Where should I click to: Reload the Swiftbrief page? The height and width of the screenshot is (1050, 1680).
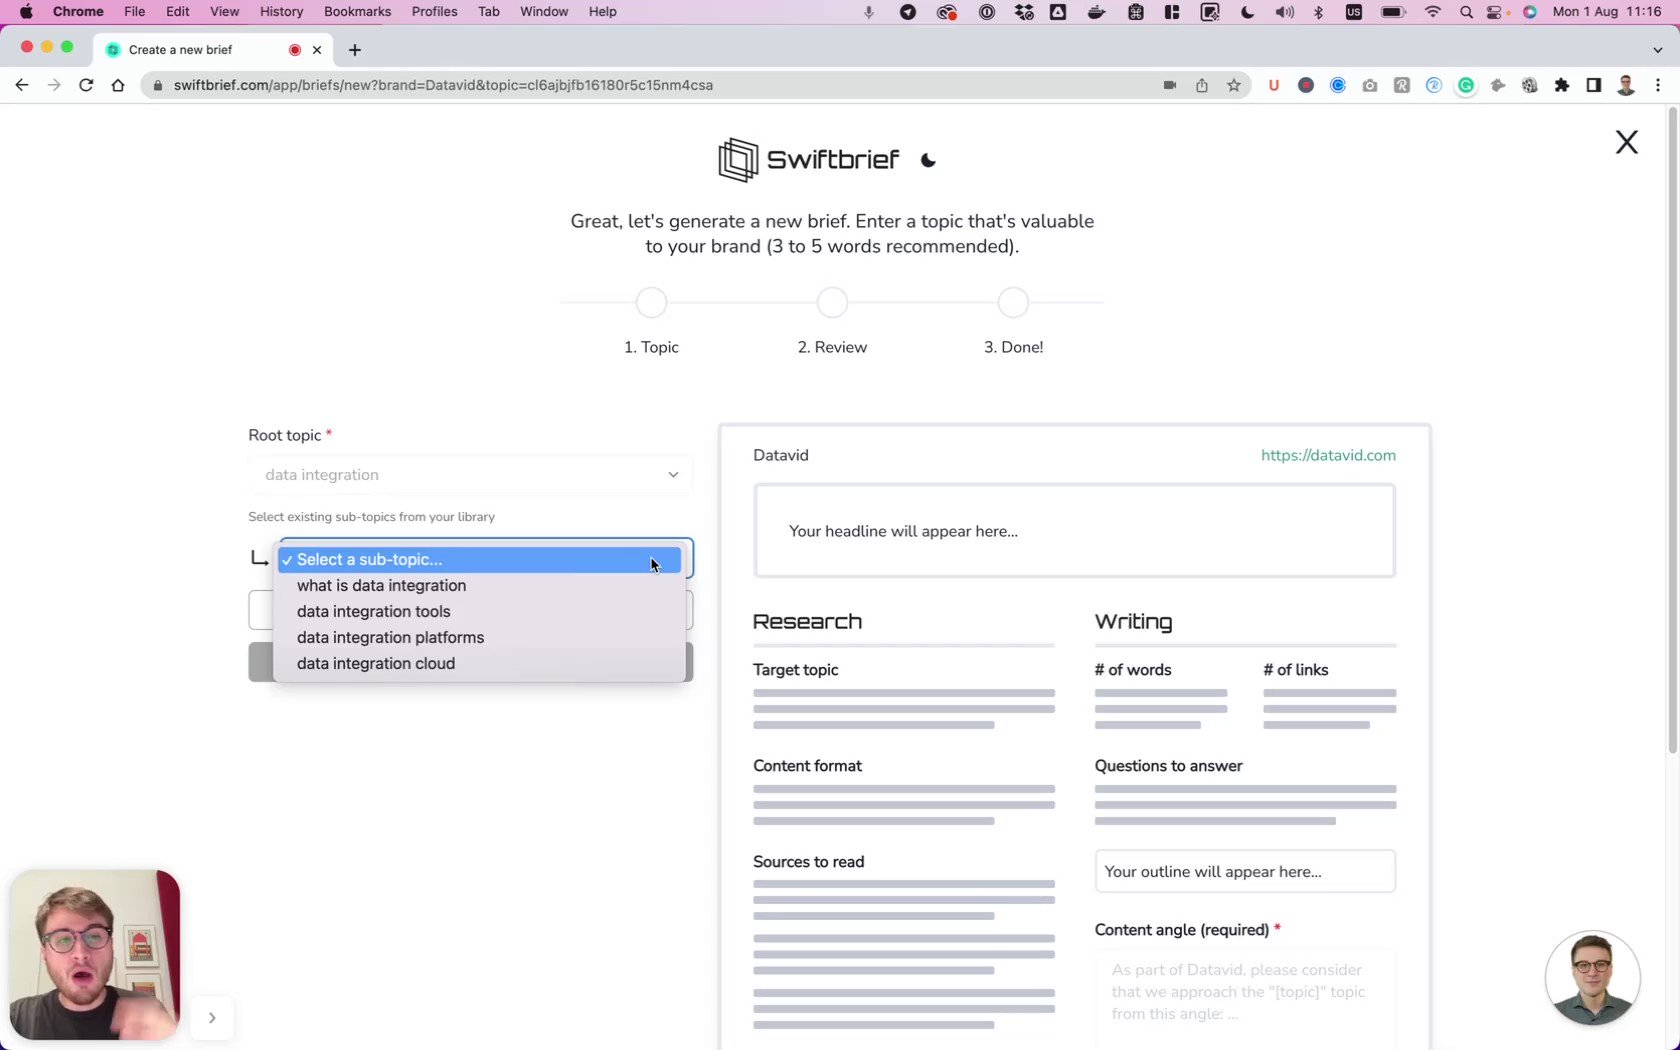point(86,85)
